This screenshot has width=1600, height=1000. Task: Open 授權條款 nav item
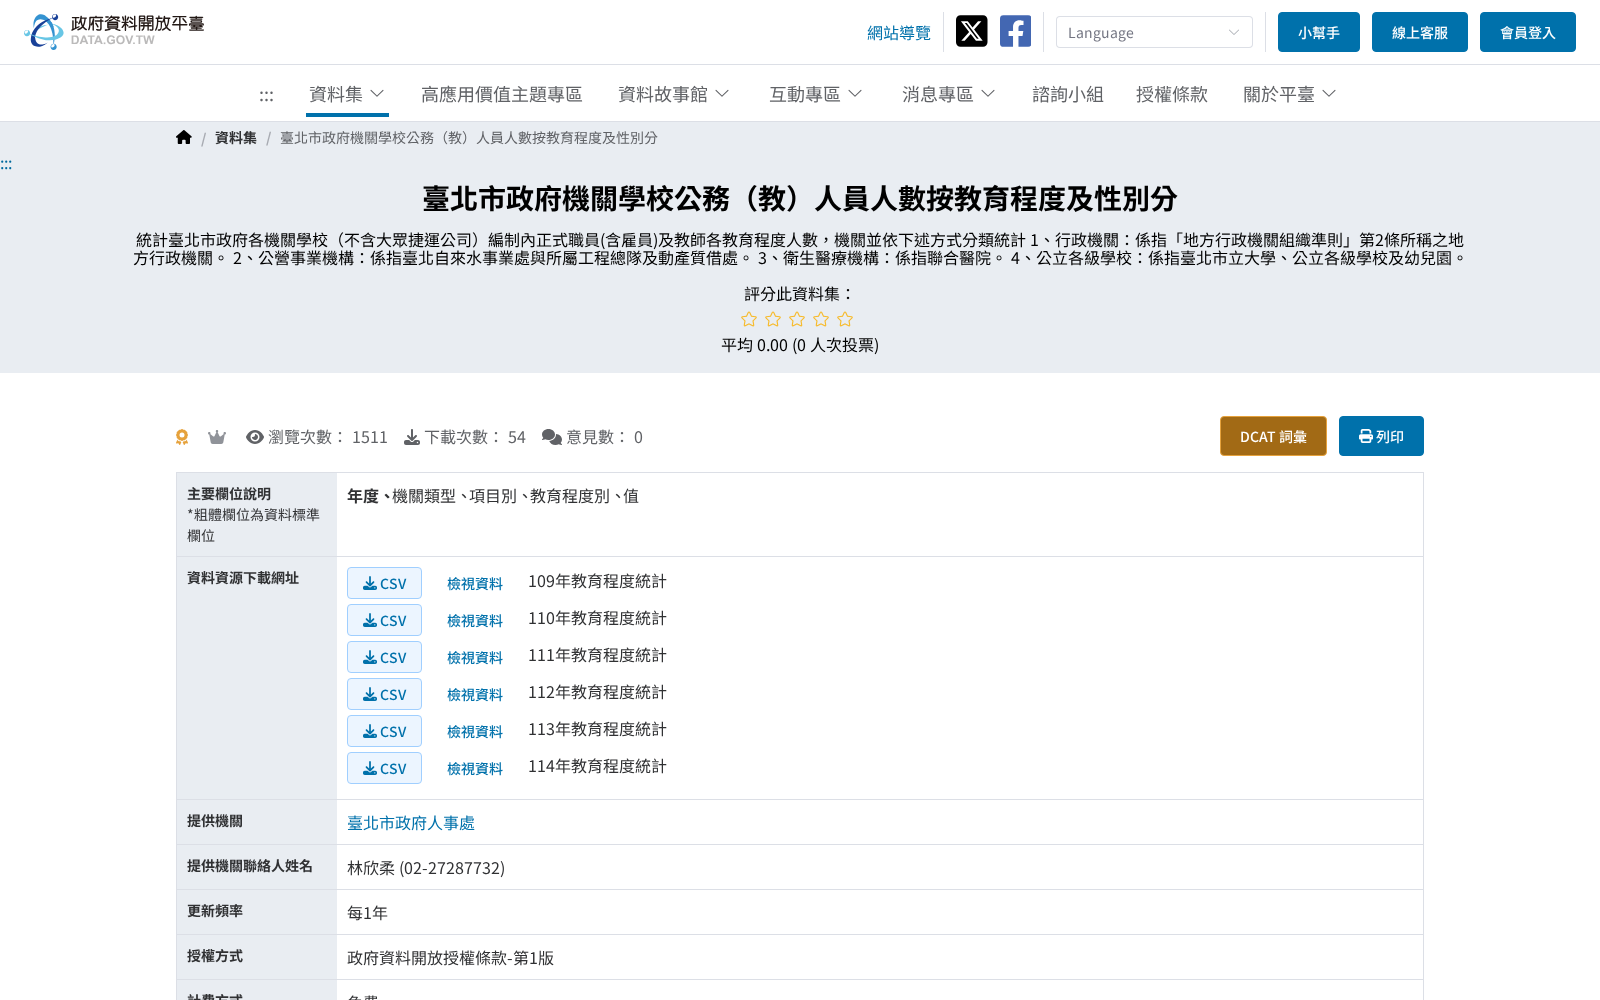pyautogui.click(x=1171, y=94)
